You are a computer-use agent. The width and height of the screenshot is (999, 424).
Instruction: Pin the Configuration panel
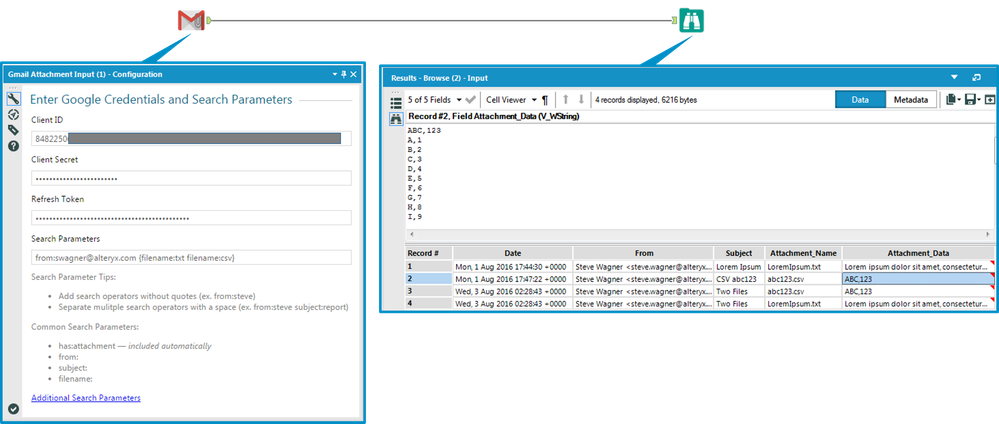point(343,74)
